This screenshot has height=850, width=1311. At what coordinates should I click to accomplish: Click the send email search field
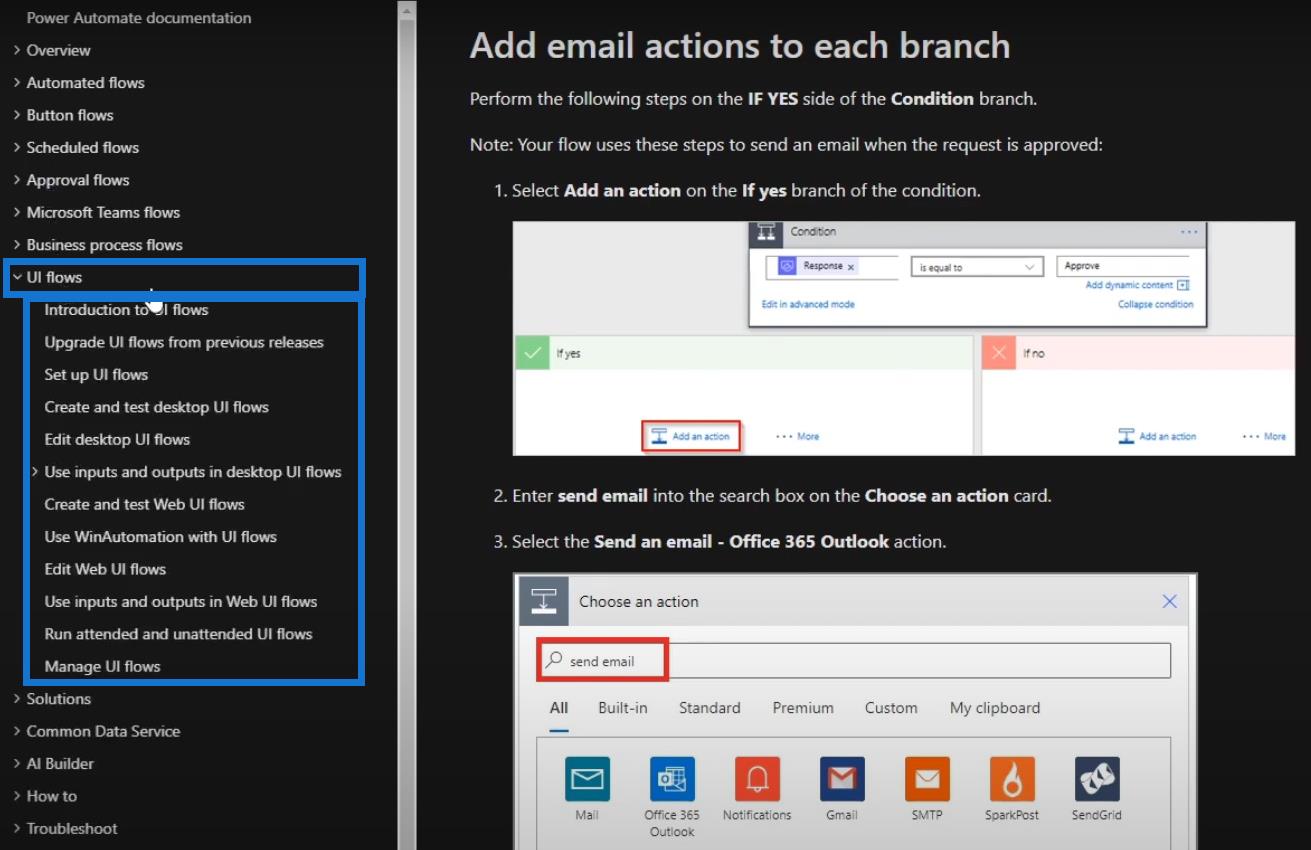pos(854,661)
